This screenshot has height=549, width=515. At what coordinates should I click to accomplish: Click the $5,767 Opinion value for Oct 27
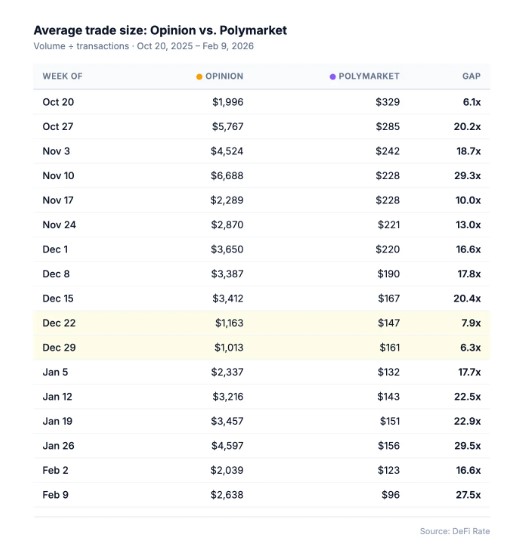point(228,127)
